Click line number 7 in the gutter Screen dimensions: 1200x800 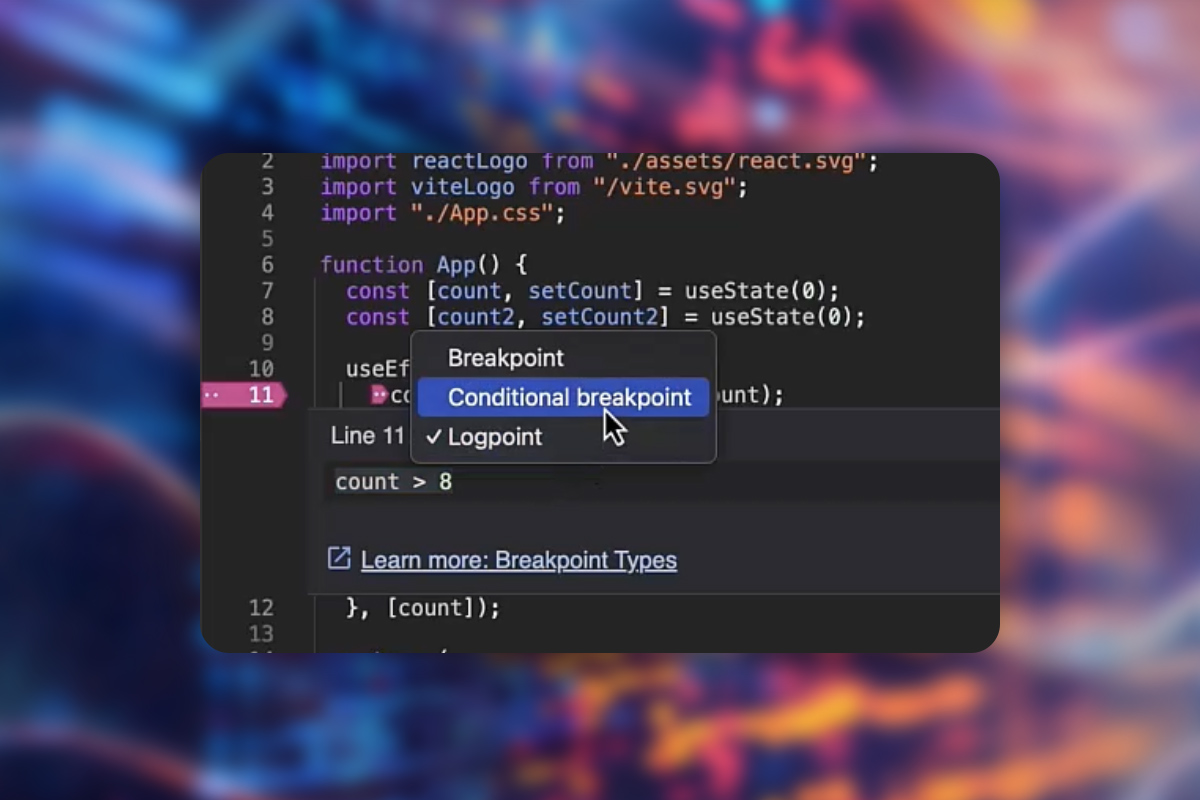pyautogui.click(x=266, y=291)
